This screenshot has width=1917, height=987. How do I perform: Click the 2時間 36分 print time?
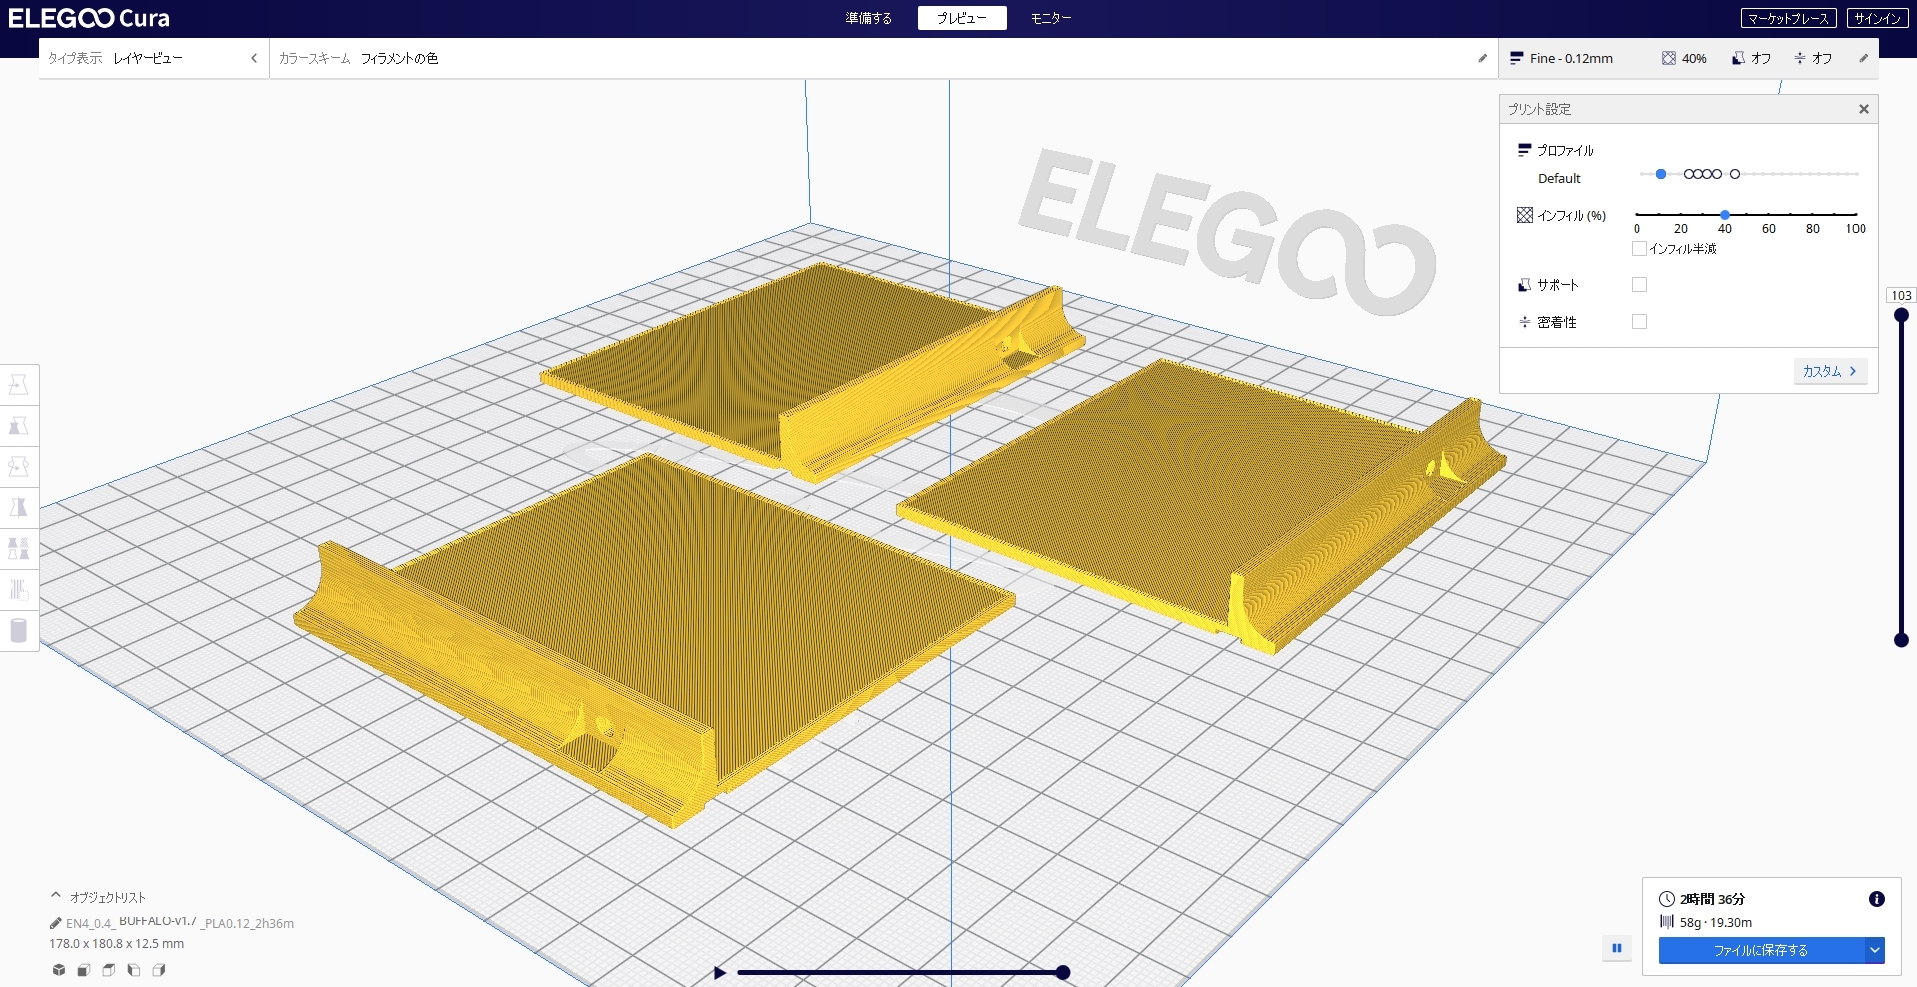click(x=1712, y=899)
